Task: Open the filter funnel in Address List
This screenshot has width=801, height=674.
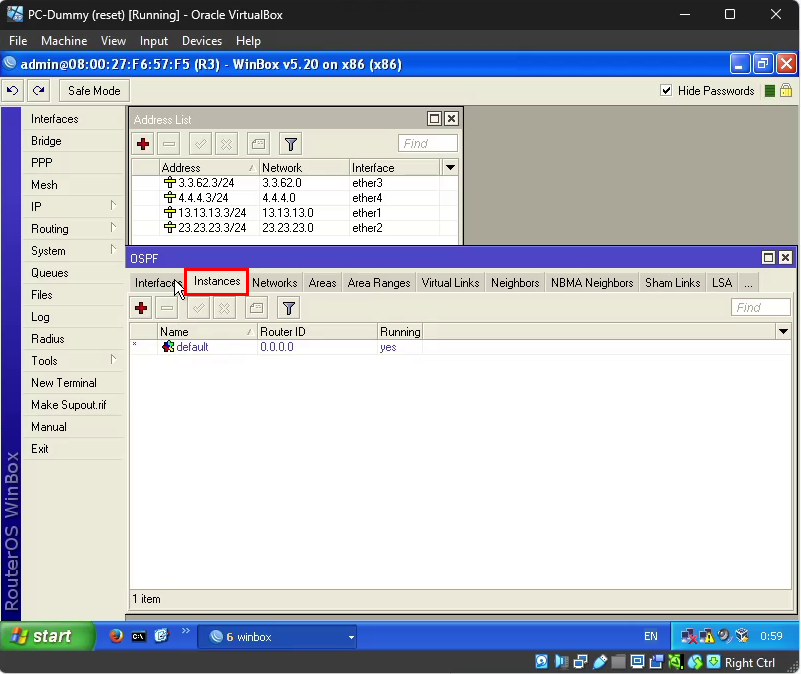Action: (291, 144)
